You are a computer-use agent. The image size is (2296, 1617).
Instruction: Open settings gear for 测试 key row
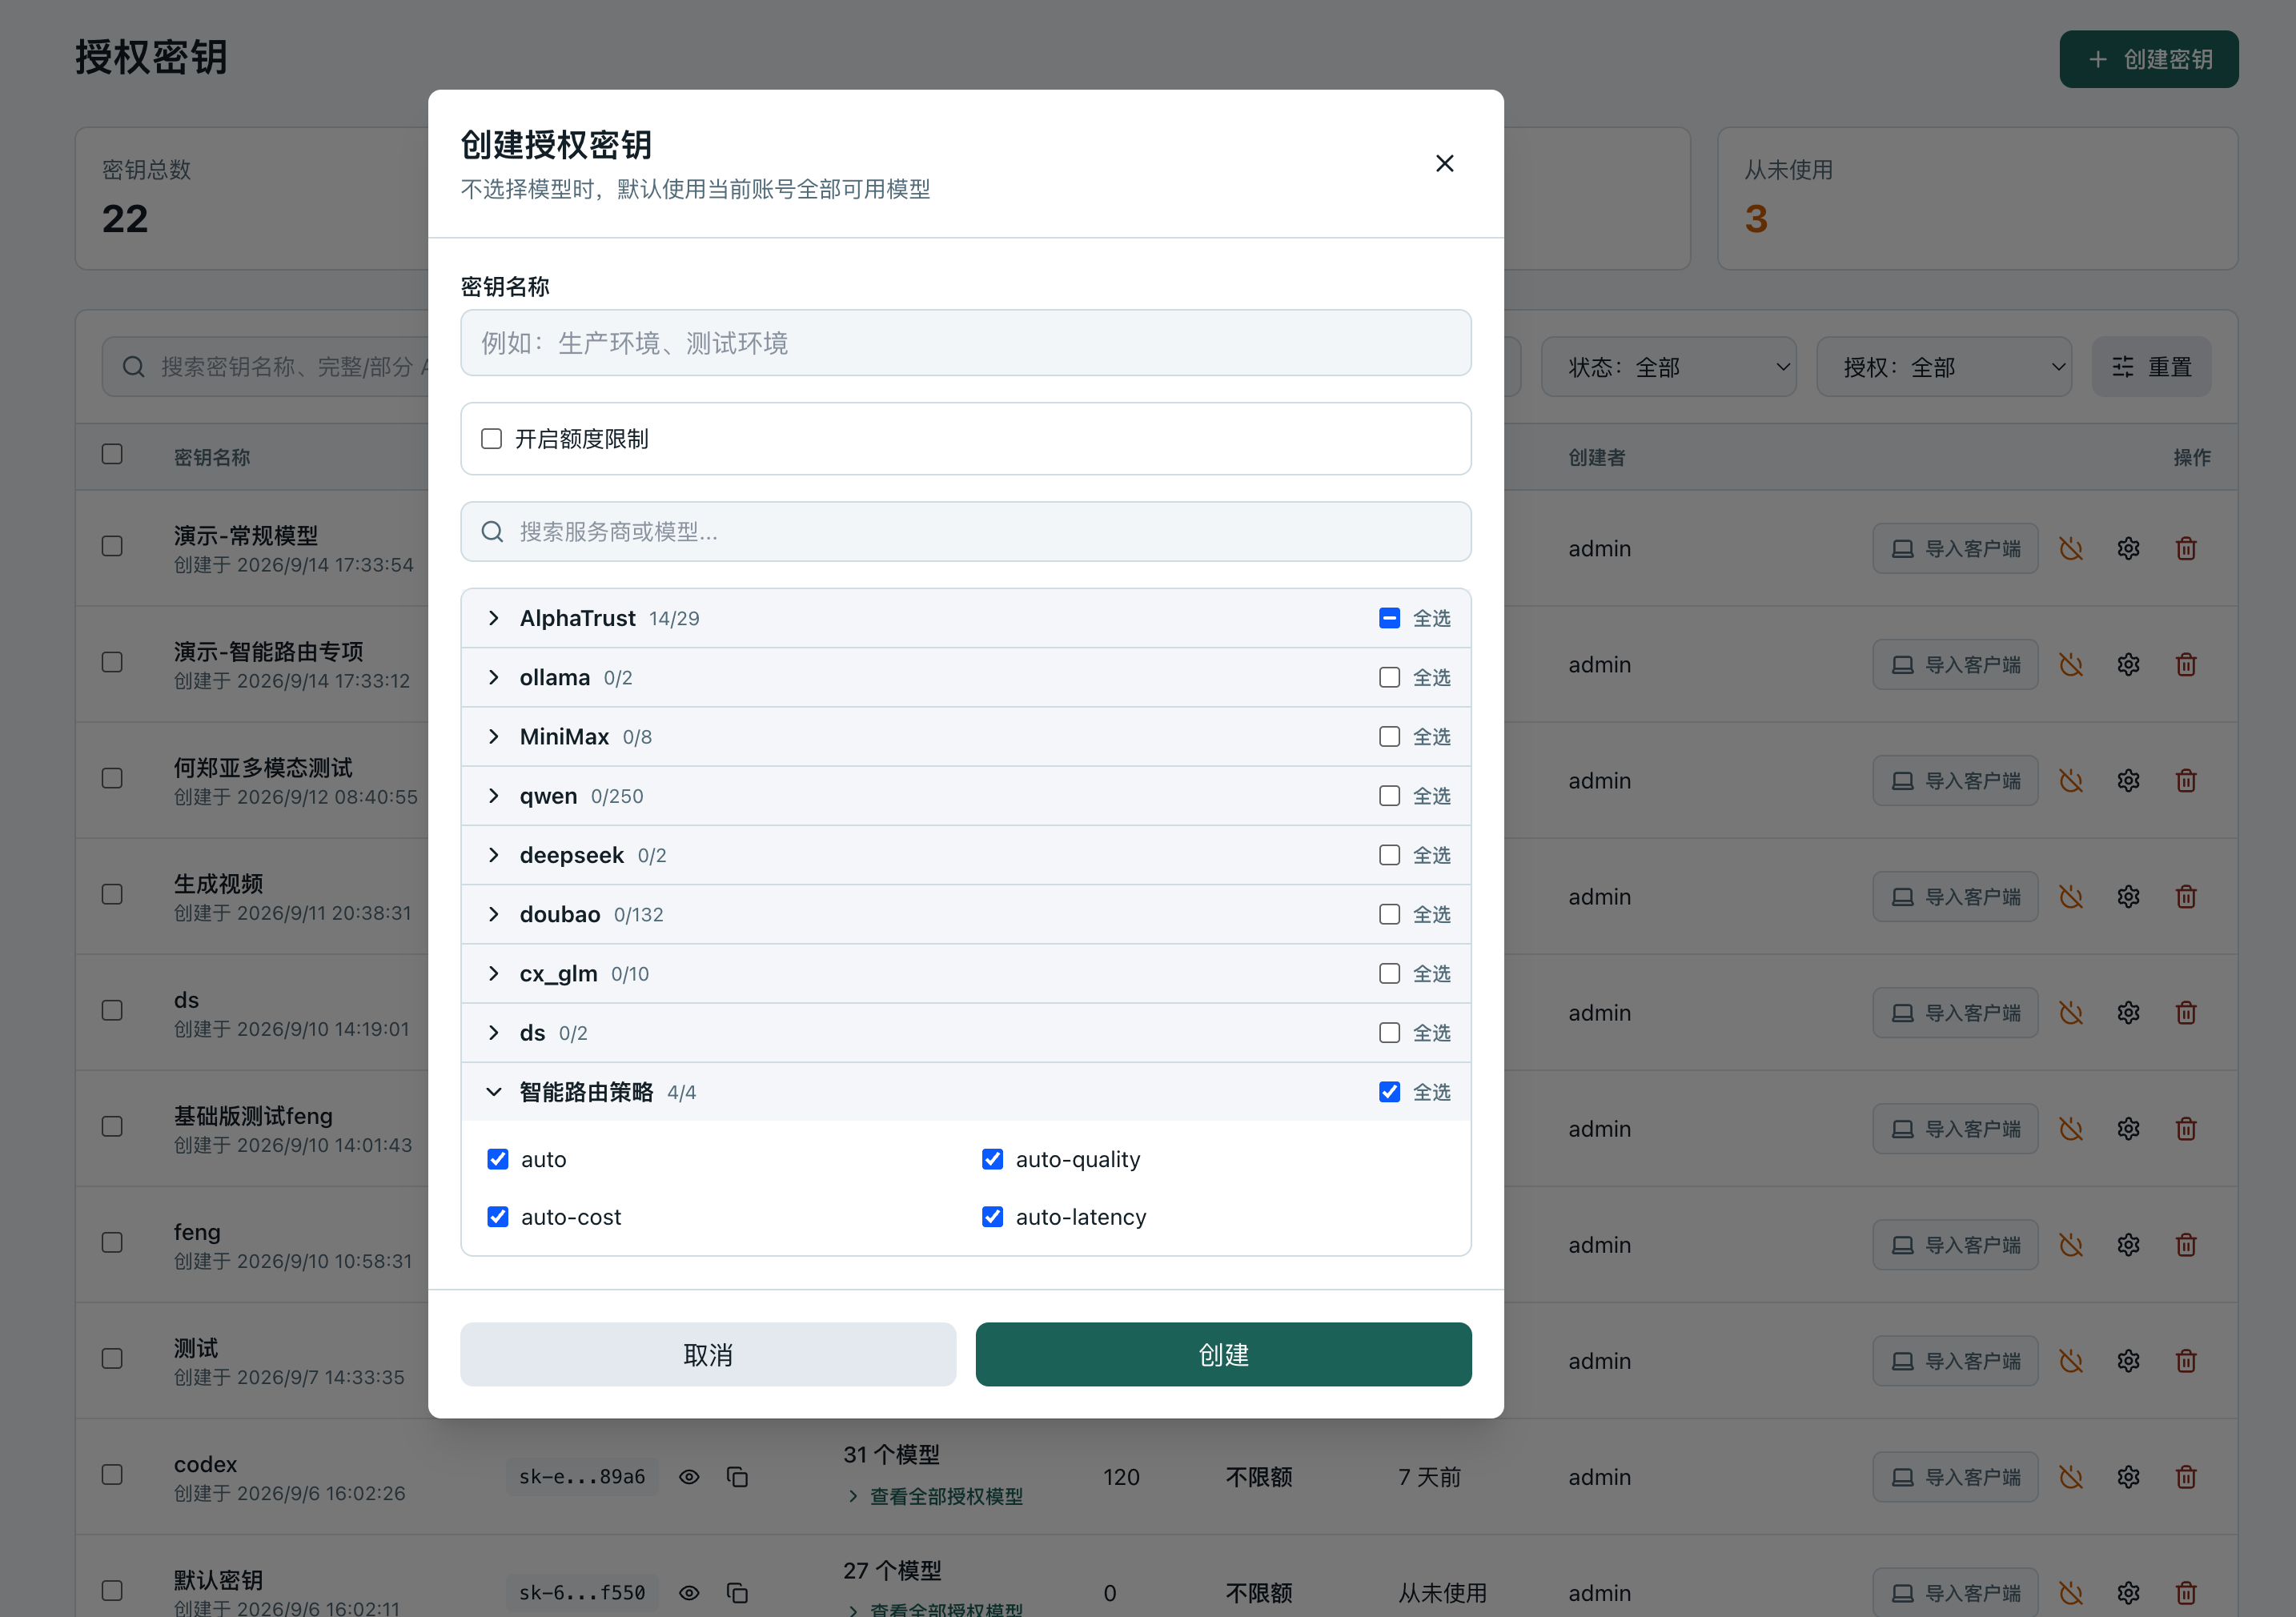pyautogui.click(x=2128, y=1360)
